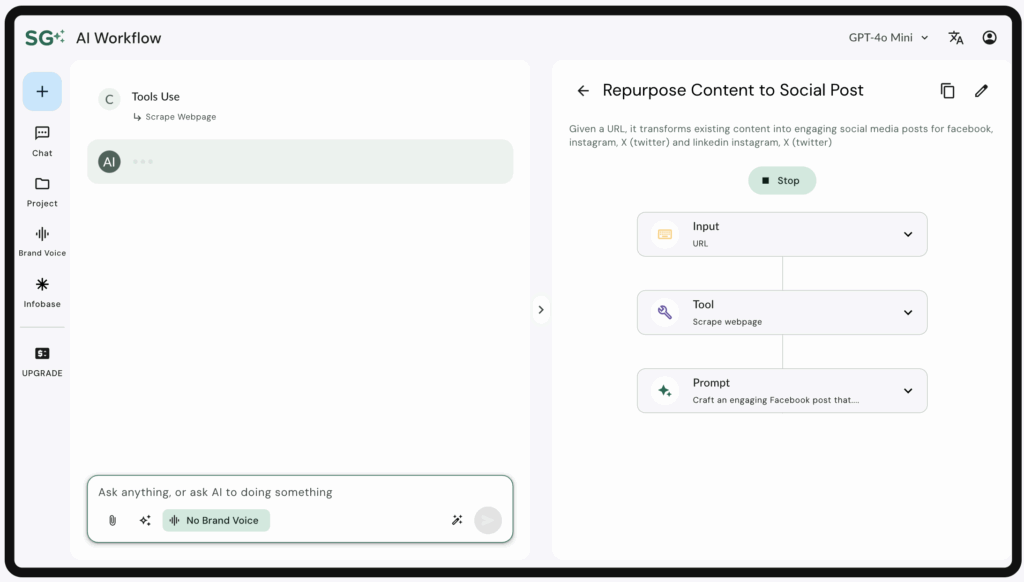
Task: Expand the Tool Scrape webpage step
Action: tap(907, 312)
